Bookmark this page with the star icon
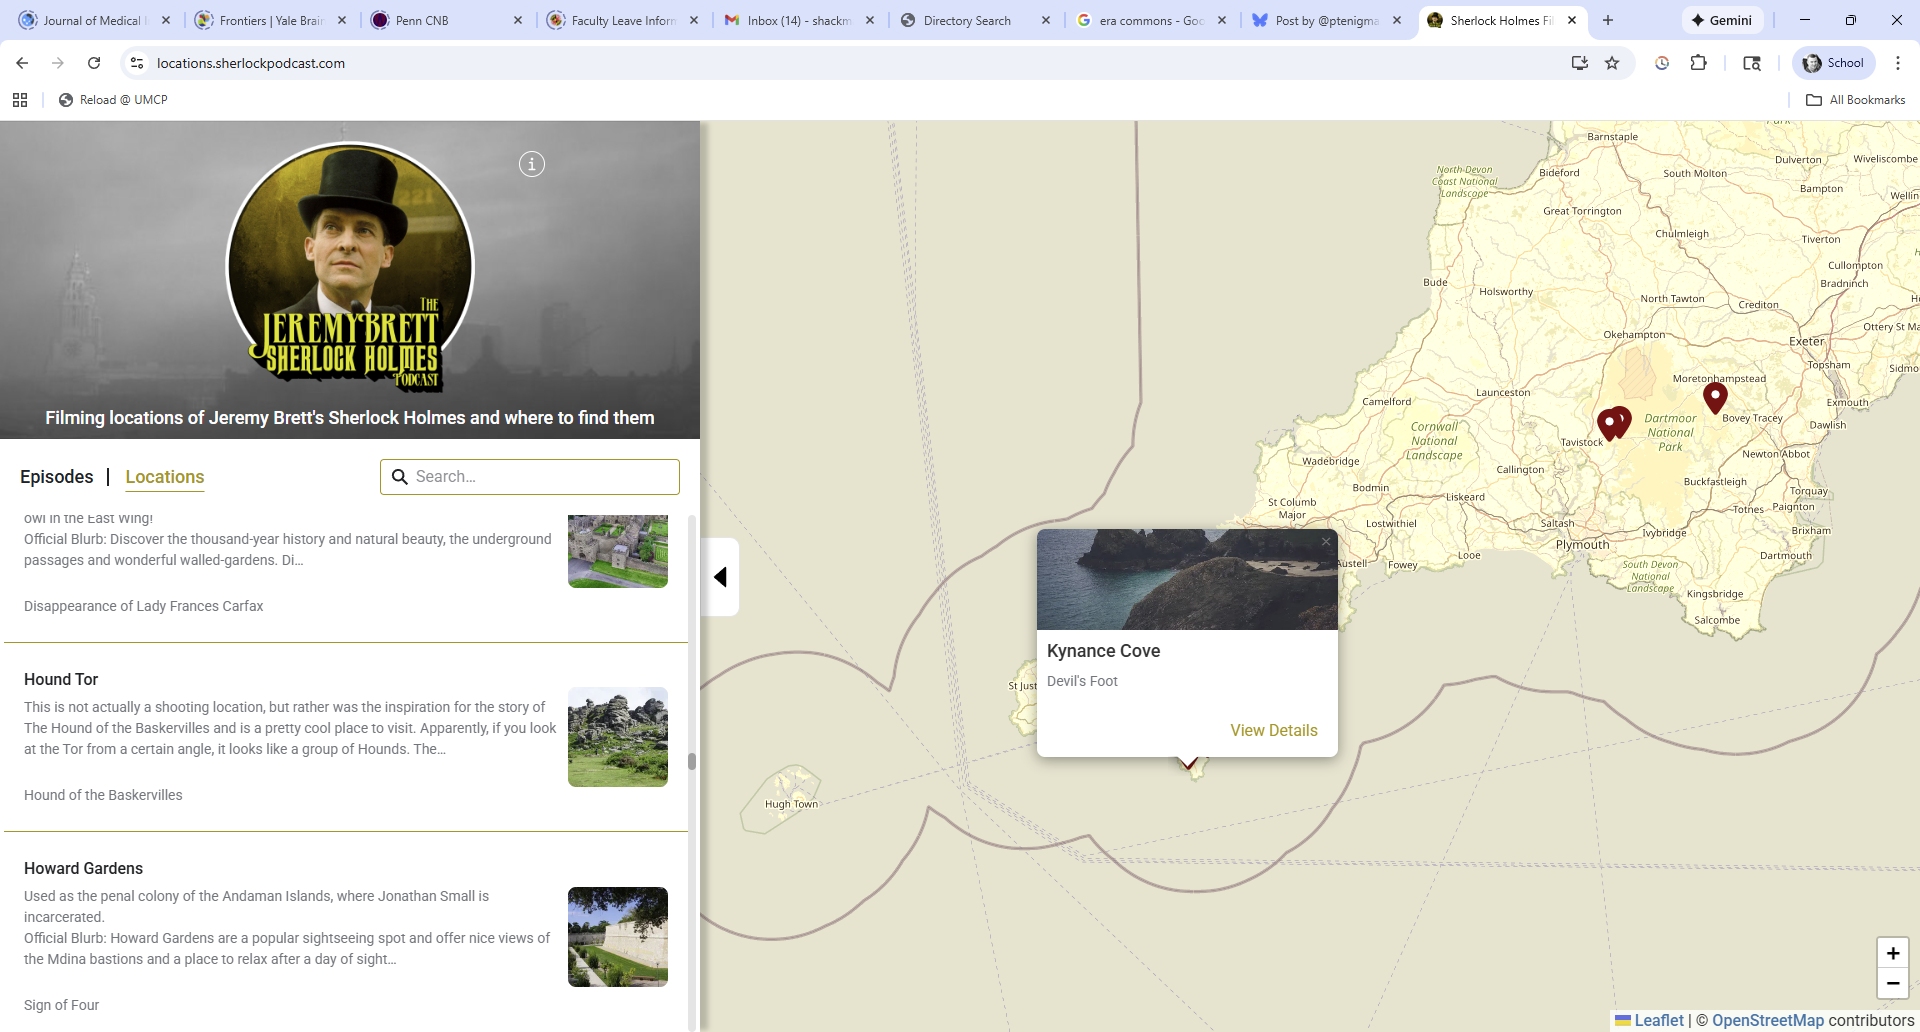Image resolution: width=1920 pixels, height=1032 pixels. (x=1612, y=63)
